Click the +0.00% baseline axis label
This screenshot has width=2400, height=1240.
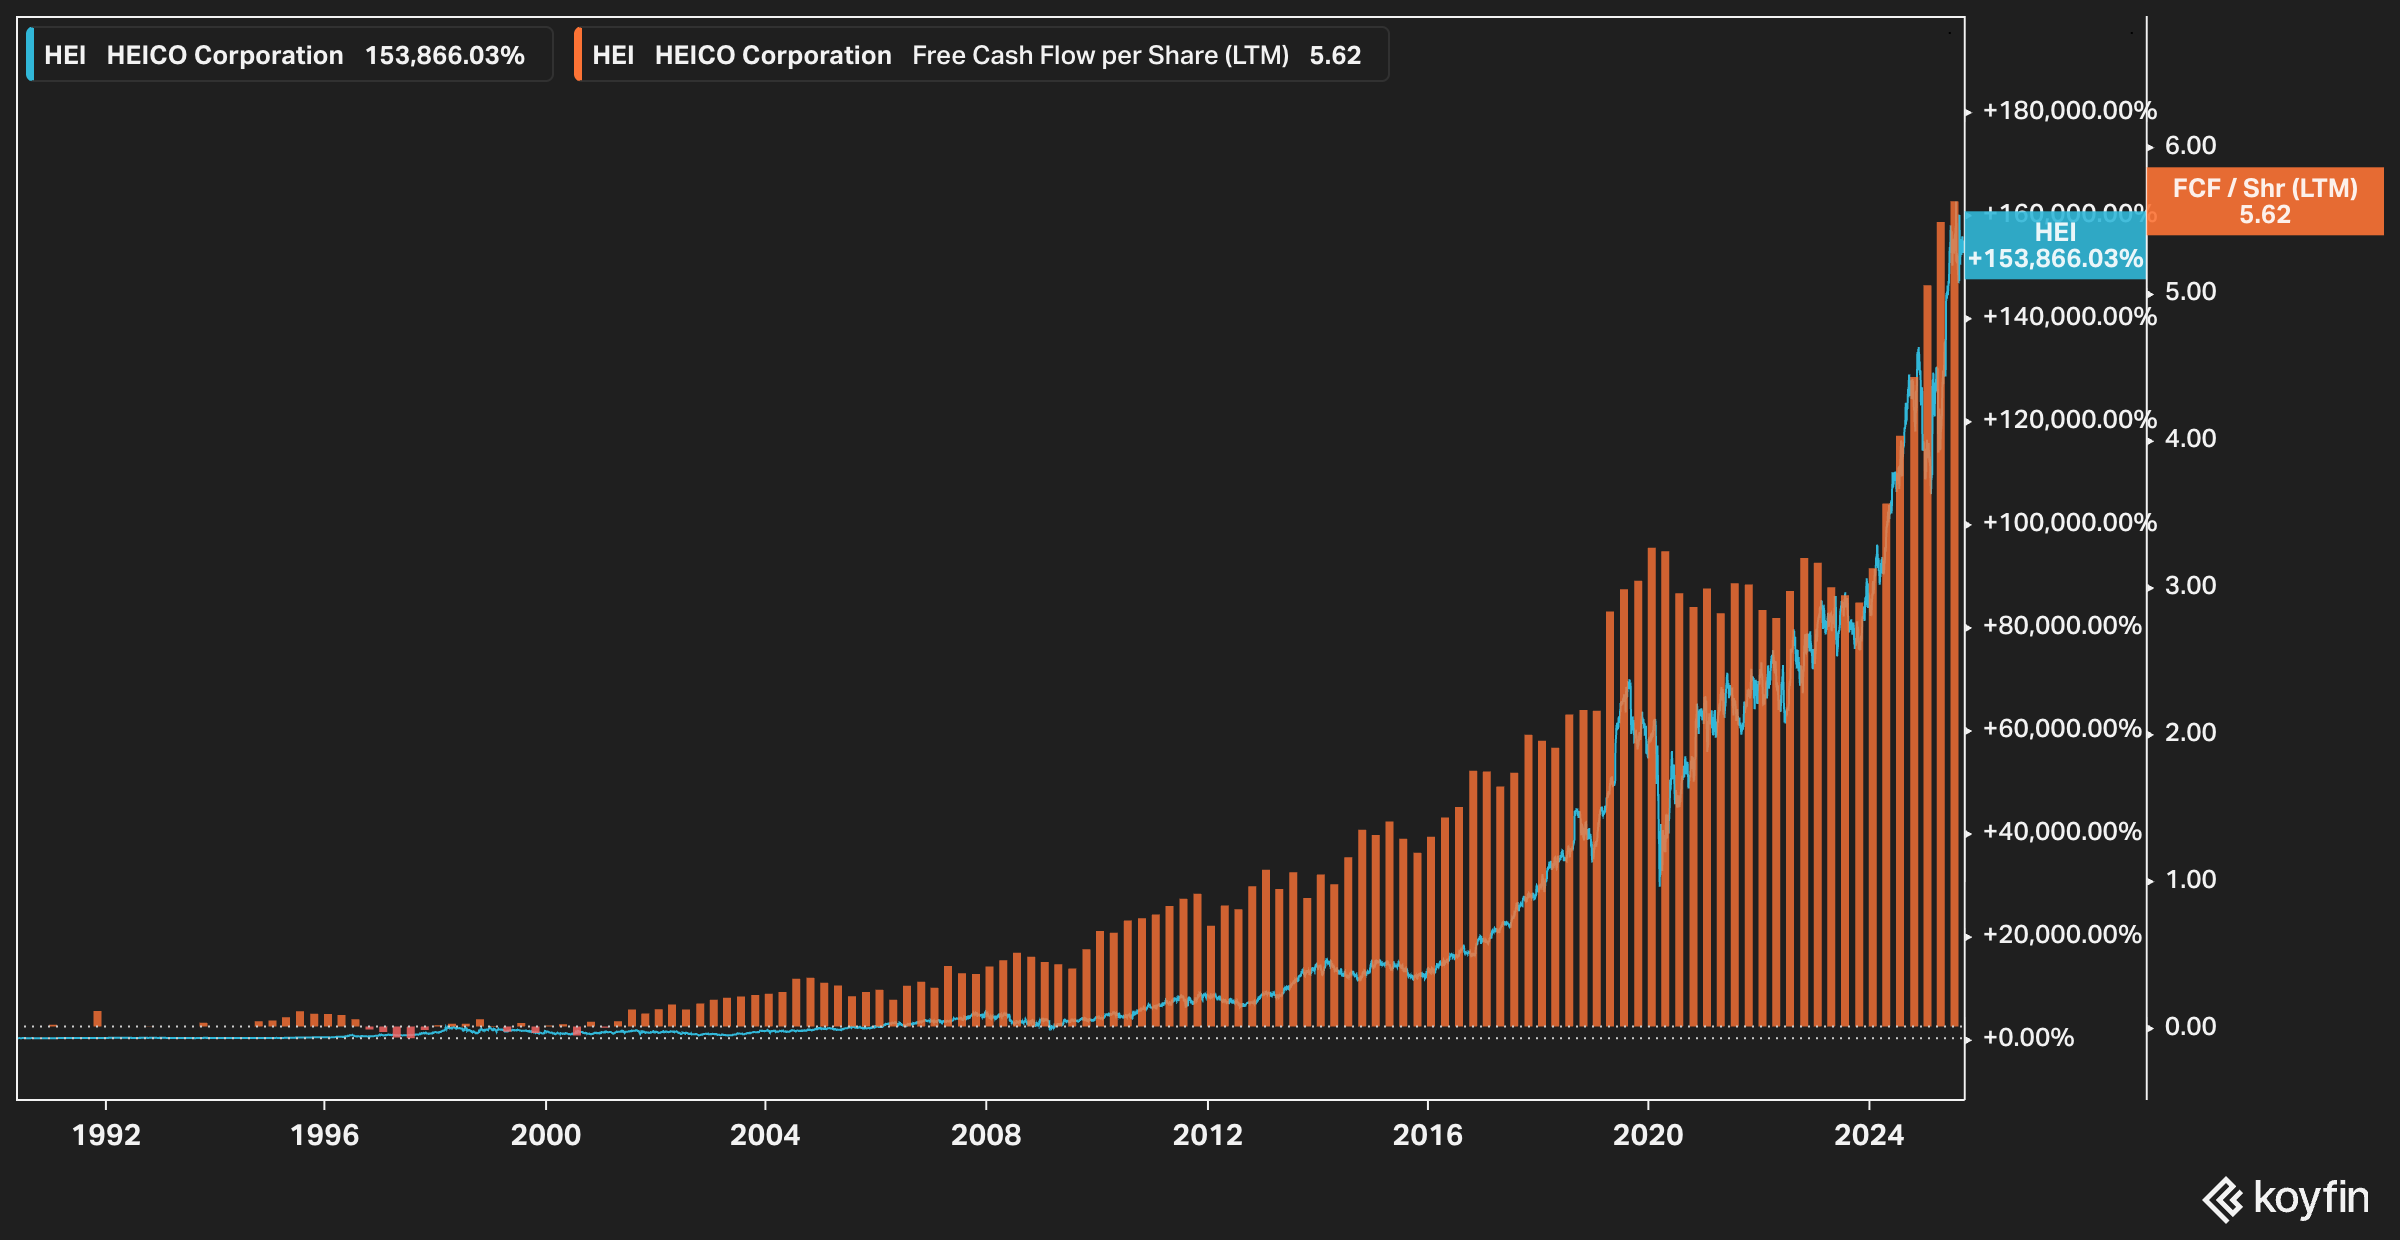tap(2028, 1038)
